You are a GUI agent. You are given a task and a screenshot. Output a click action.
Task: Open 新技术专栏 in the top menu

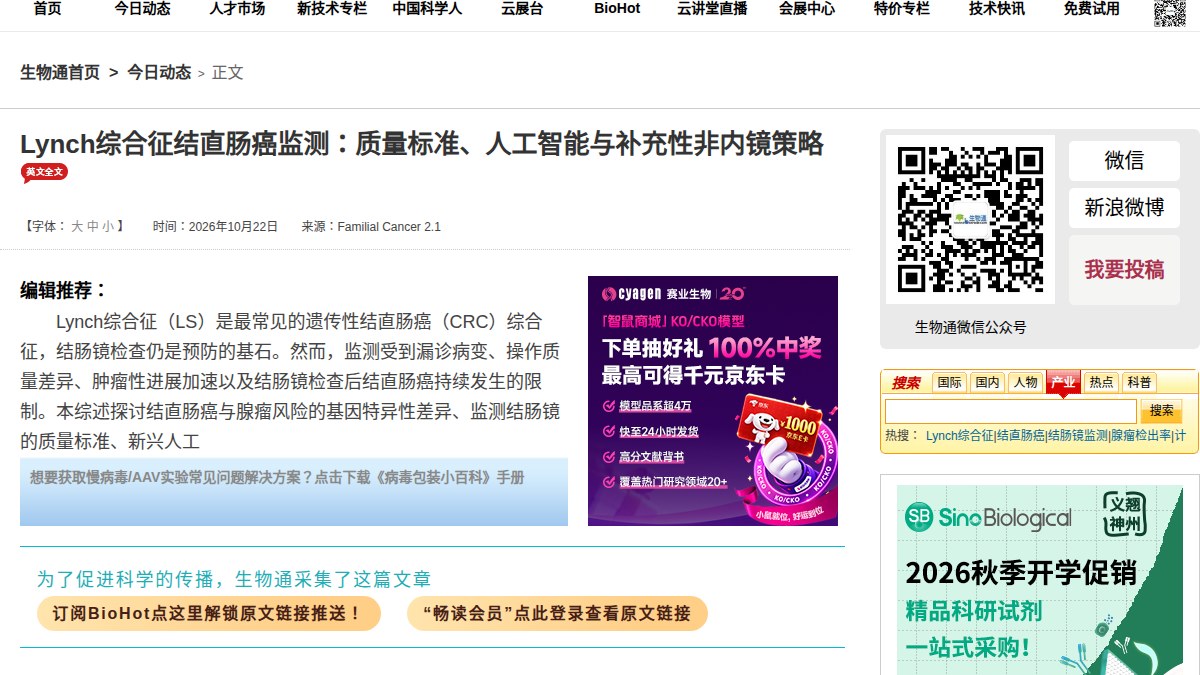pyautogui.click(x=332, y=9)
